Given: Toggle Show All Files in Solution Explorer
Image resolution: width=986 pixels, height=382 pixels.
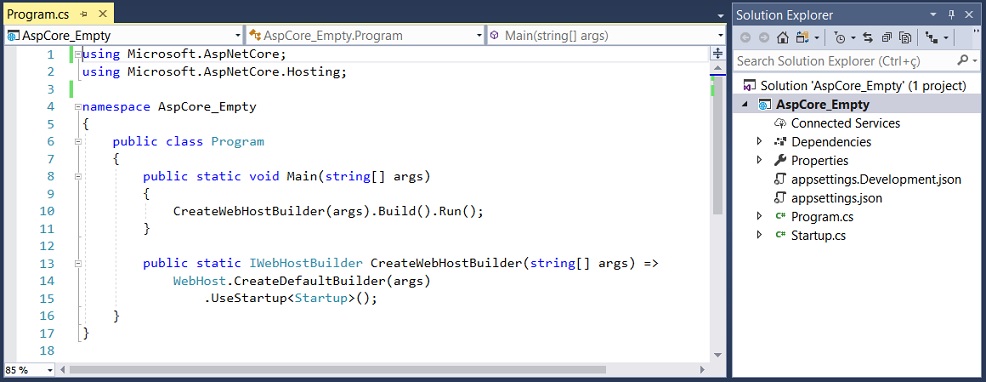Looking at the screenshot, I should point(905,38).
